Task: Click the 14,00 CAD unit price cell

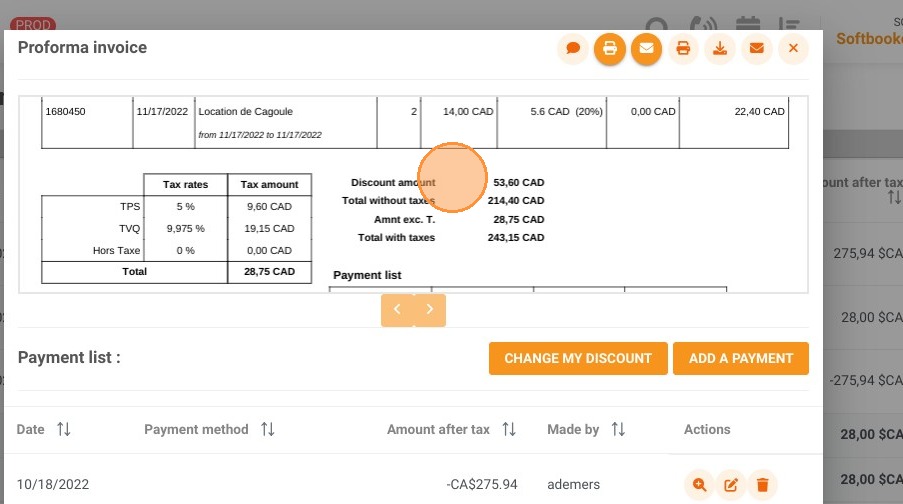Action: coord(468,112)
